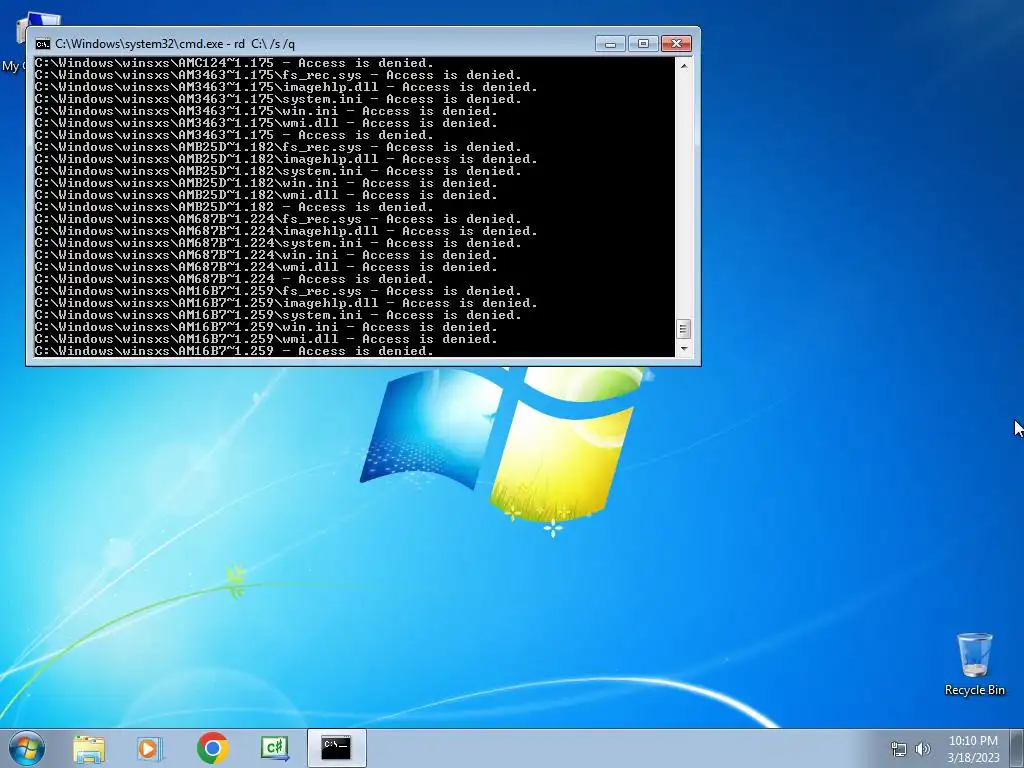Click the cmd.exe title bar text
This screenshot has width=1024, height=768.
click(175, 44)
